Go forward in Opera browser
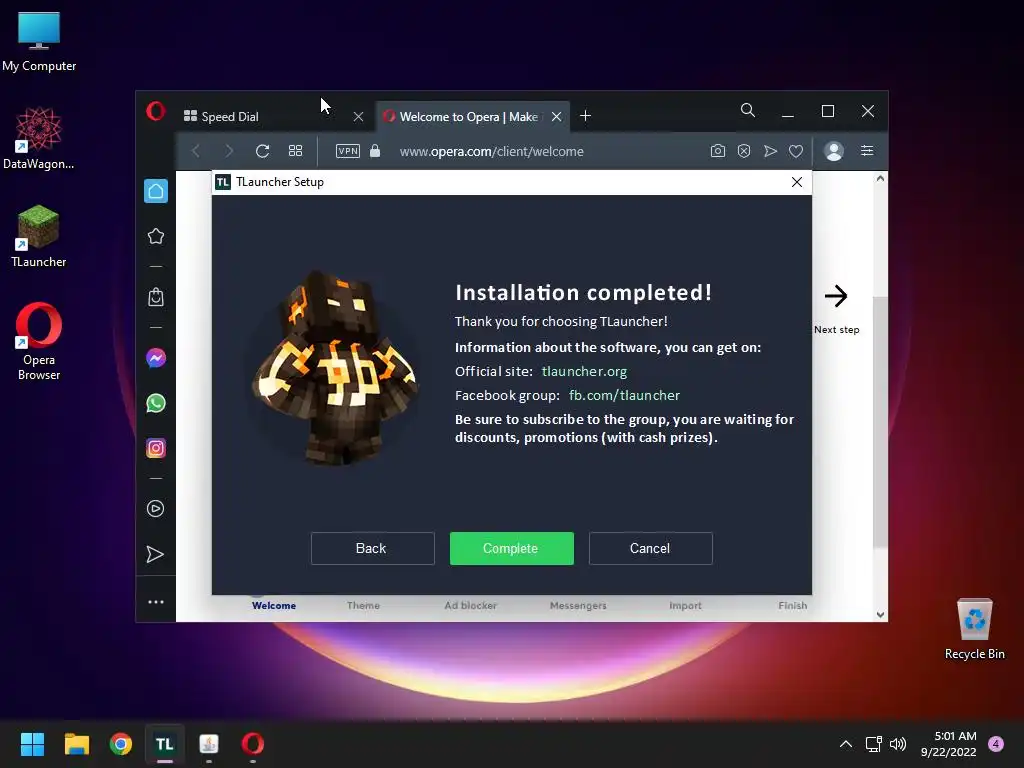1024x768 pixels. [229, 151]
